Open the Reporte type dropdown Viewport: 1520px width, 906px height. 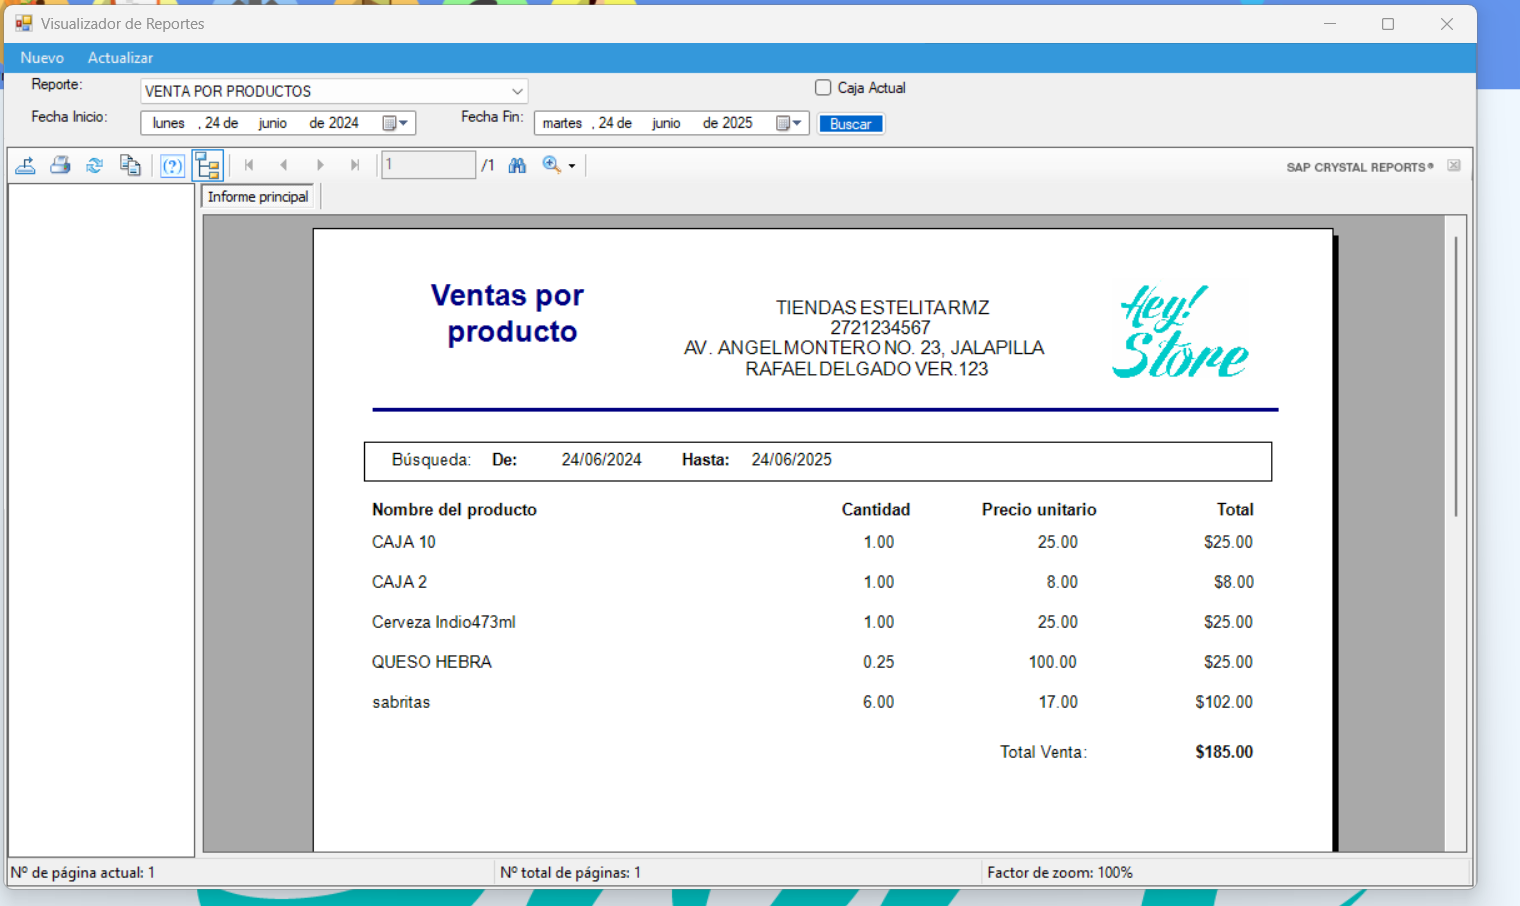pos(516,91)
